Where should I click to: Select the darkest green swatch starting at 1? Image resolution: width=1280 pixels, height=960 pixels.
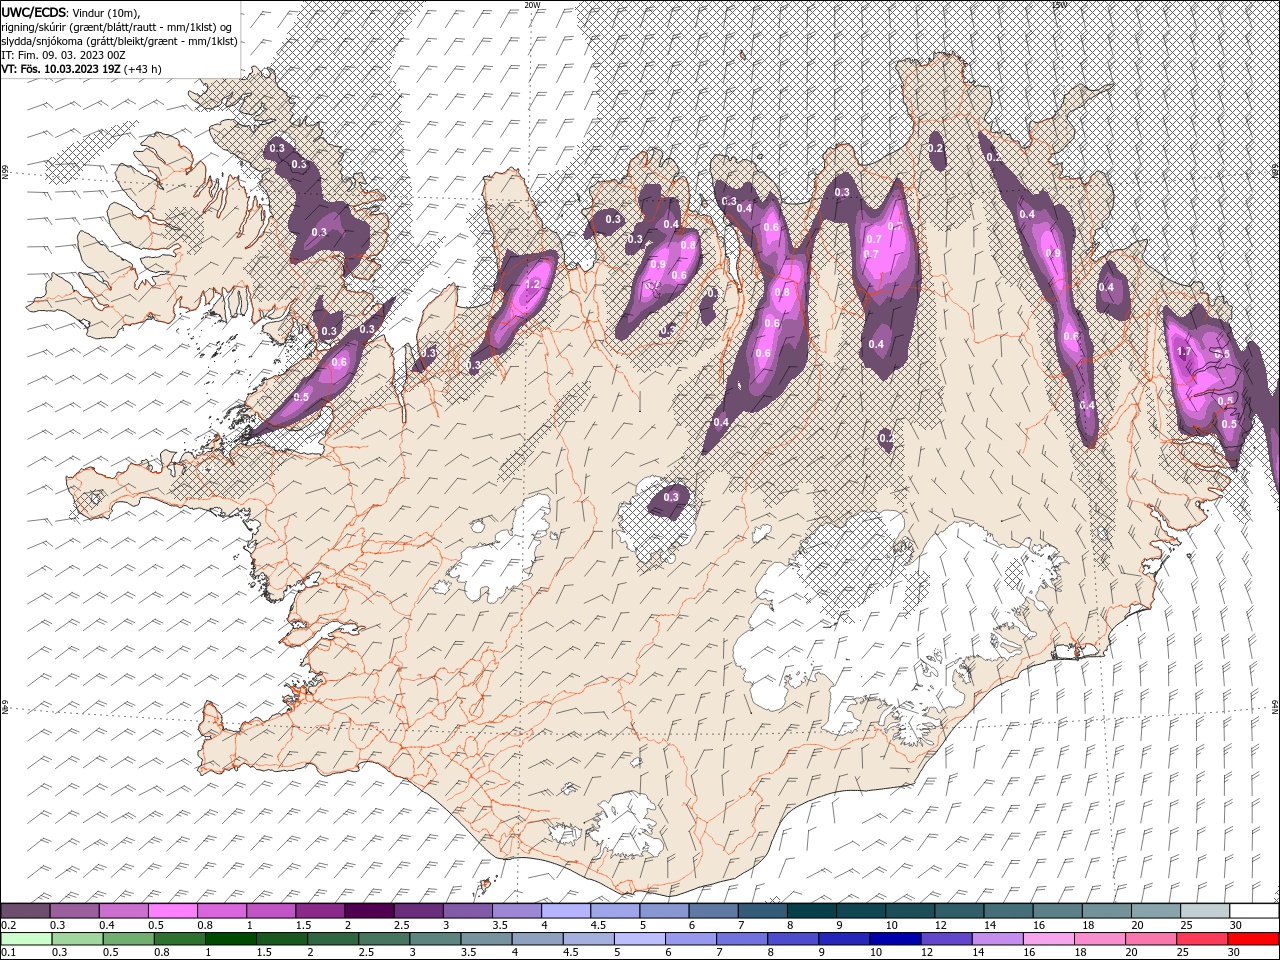230,939
